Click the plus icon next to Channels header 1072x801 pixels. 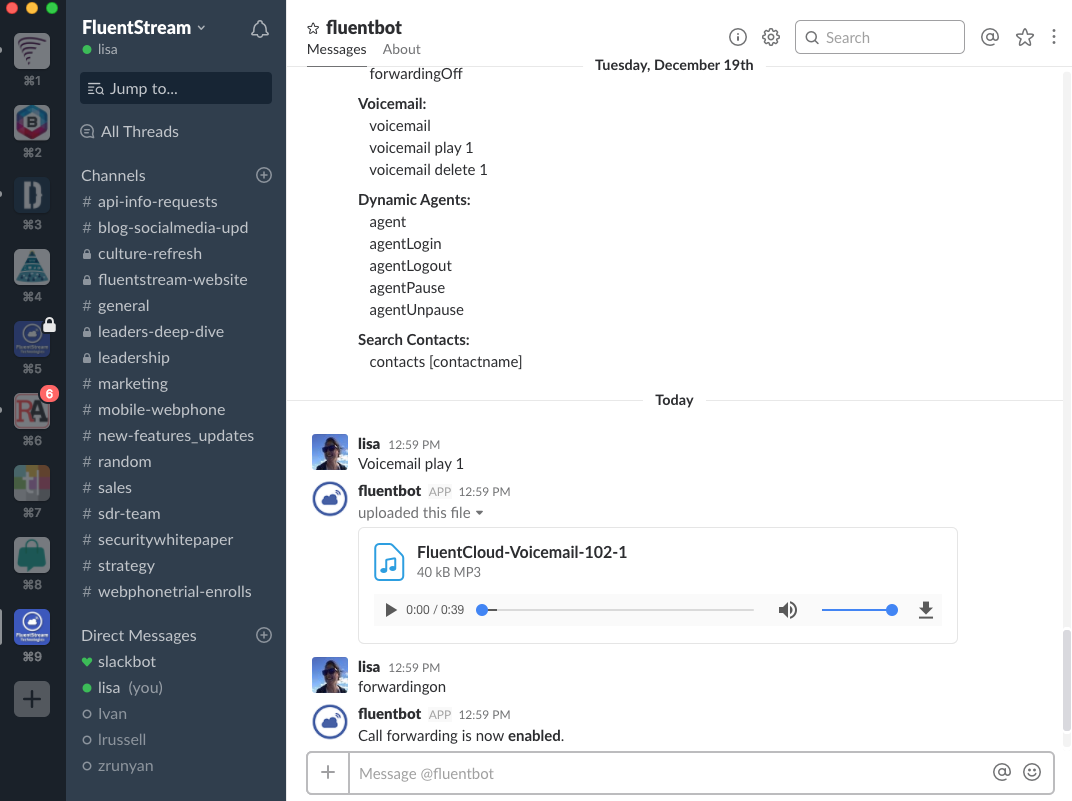point(263,175)
